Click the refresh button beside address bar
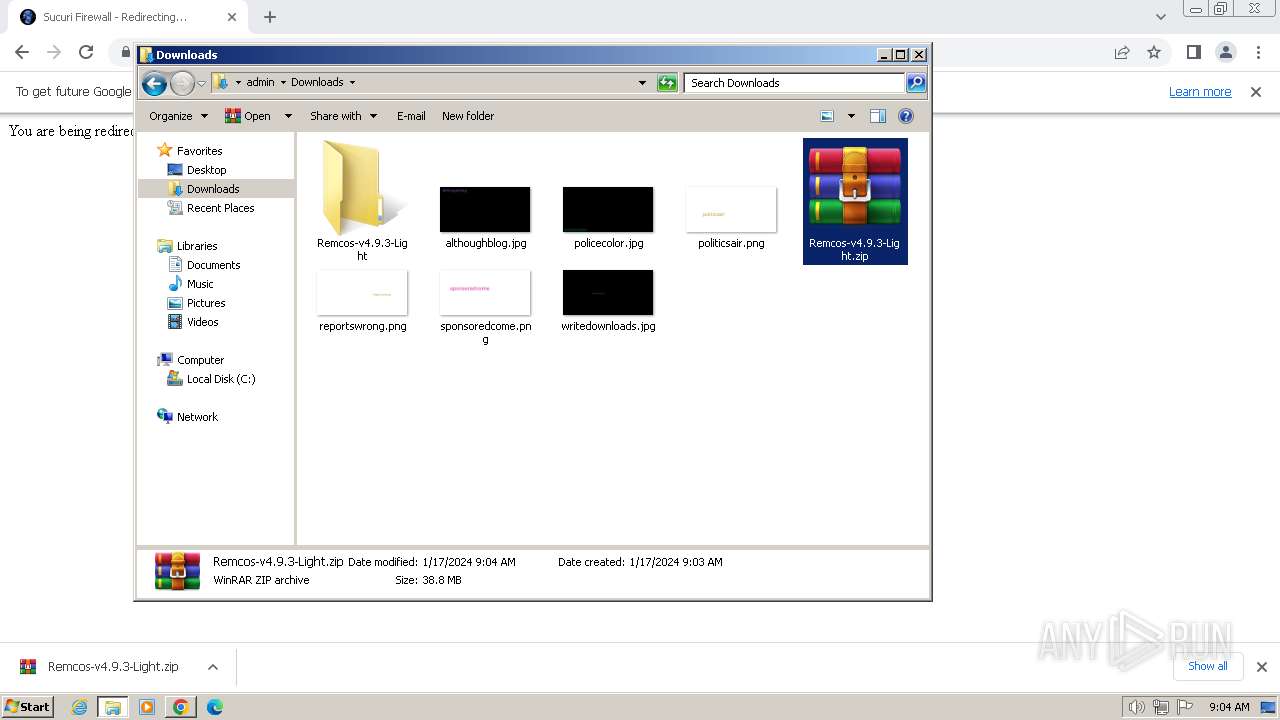The height and width of the screenshot is (720, 1280). (667, 83)
